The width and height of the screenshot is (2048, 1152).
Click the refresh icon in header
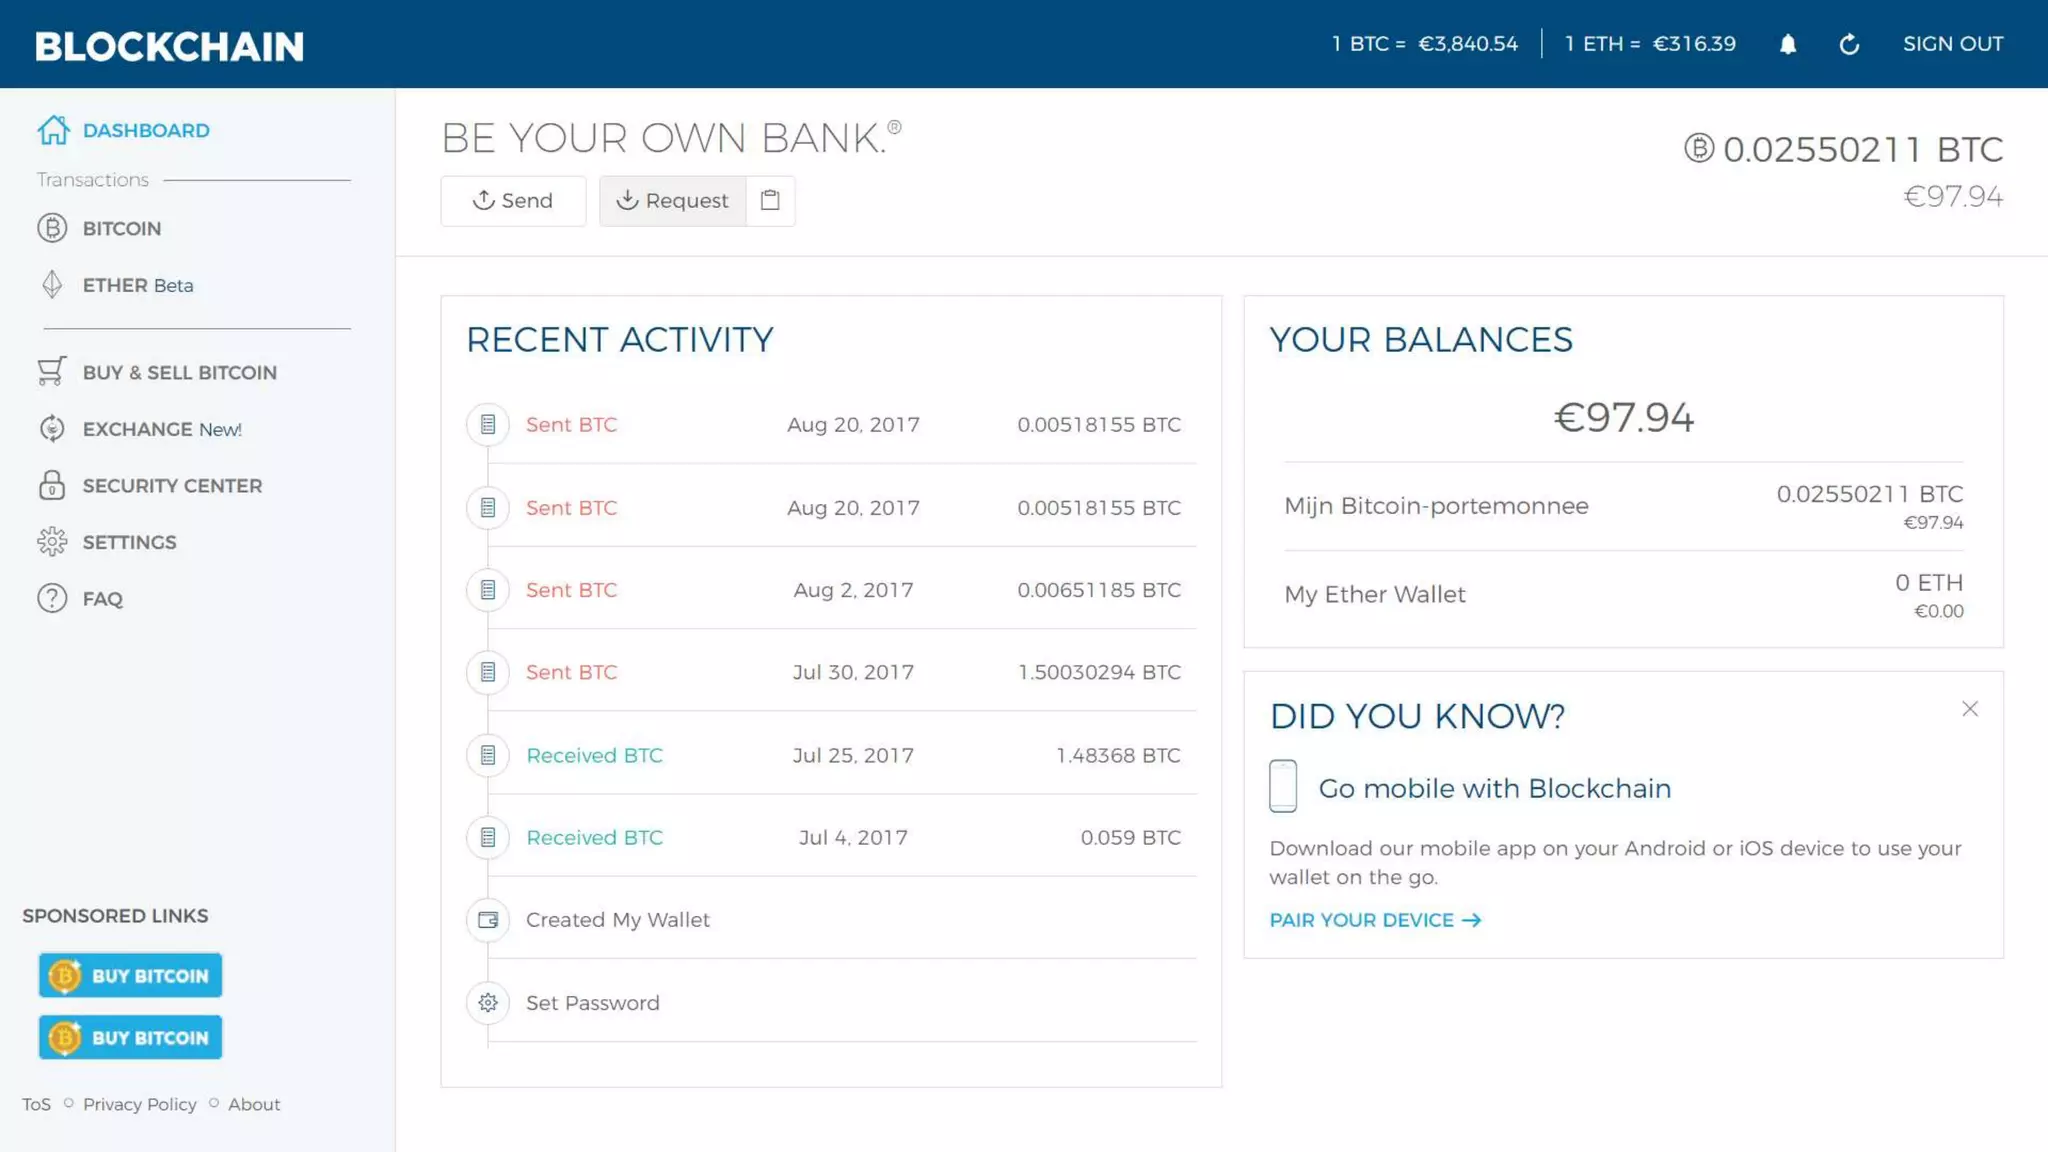(1849, 44)
